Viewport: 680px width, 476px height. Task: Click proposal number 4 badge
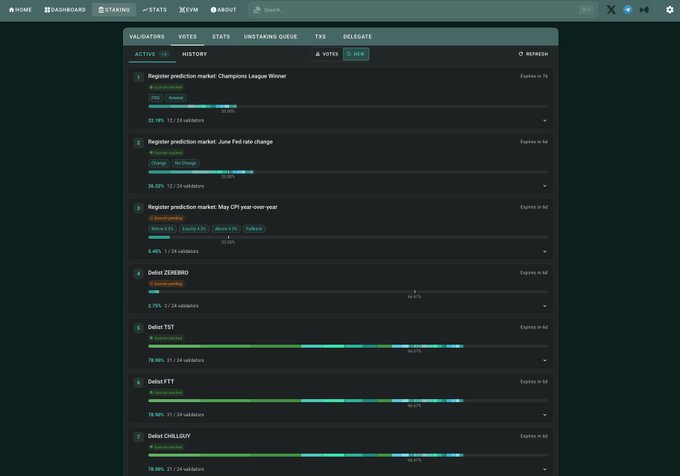tap(138, 274)
